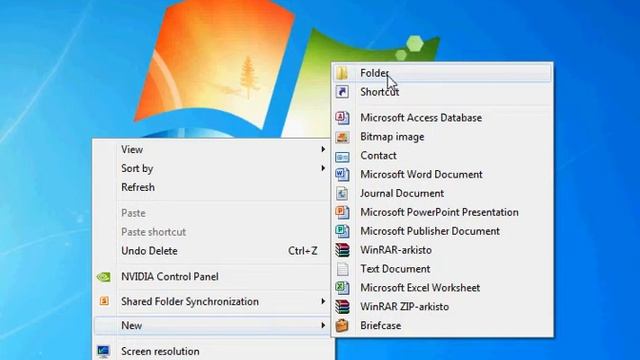The height and width of the screenshot is (360, 640).
Task: Select Briefcase label in submenu
Action: click(380, 325)
